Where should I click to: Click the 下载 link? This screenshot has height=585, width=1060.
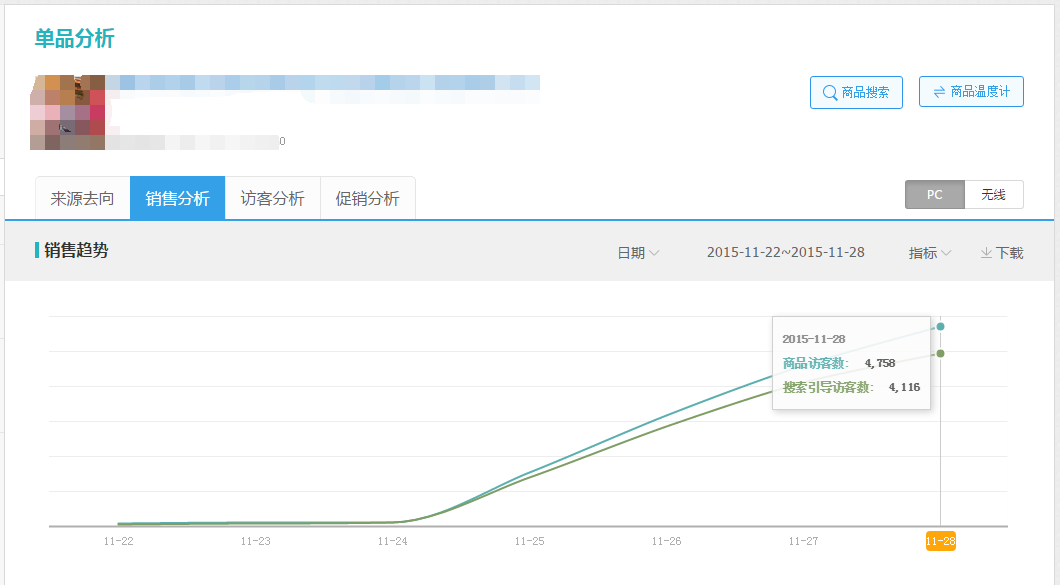(x=1009, y=253)
